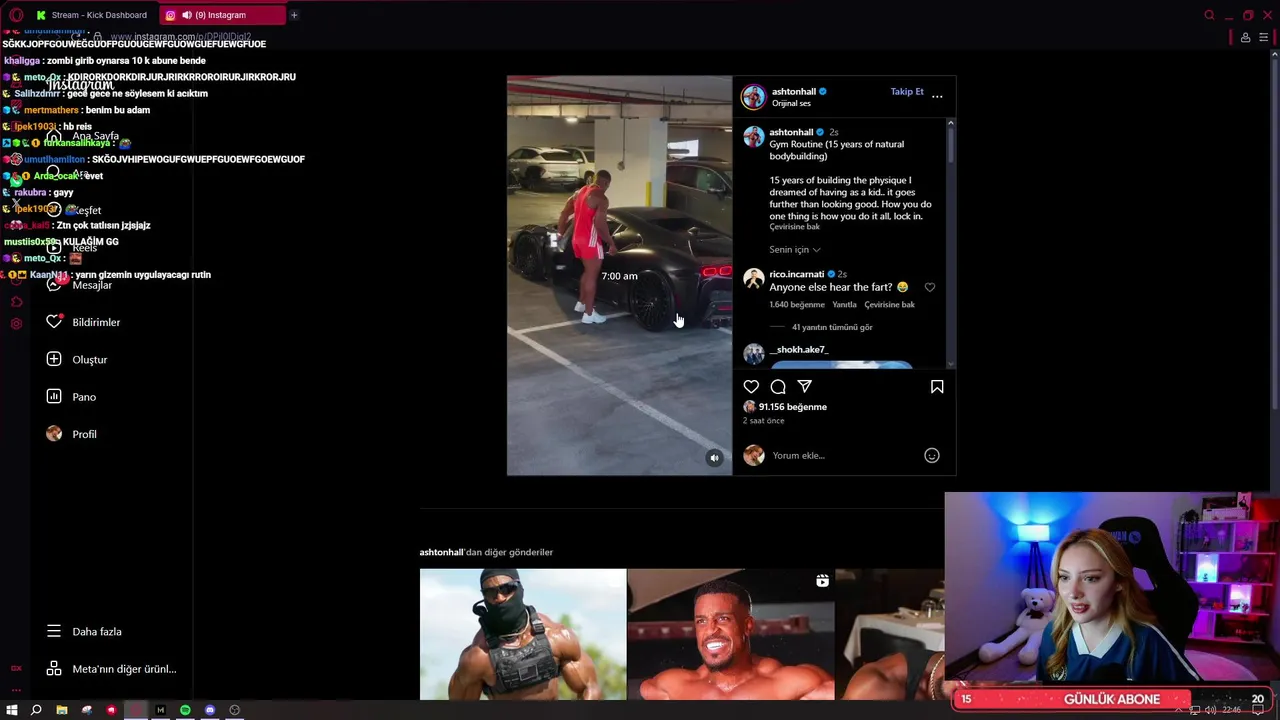Click the parking garage video to pause
The width and height of the screenshot is (1280, 720).
coord(619,275)
